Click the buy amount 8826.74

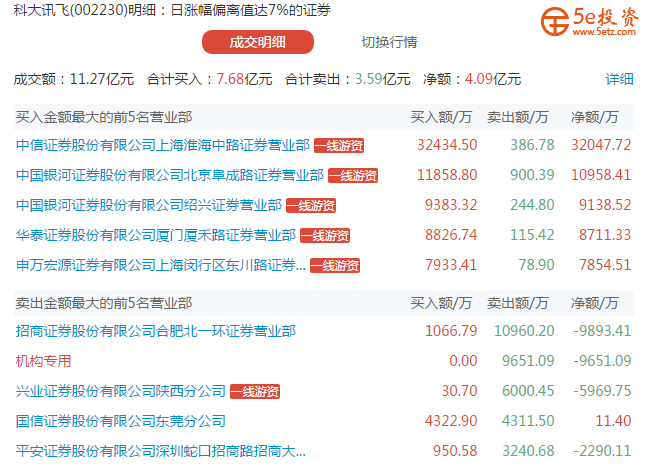[451, 235]
